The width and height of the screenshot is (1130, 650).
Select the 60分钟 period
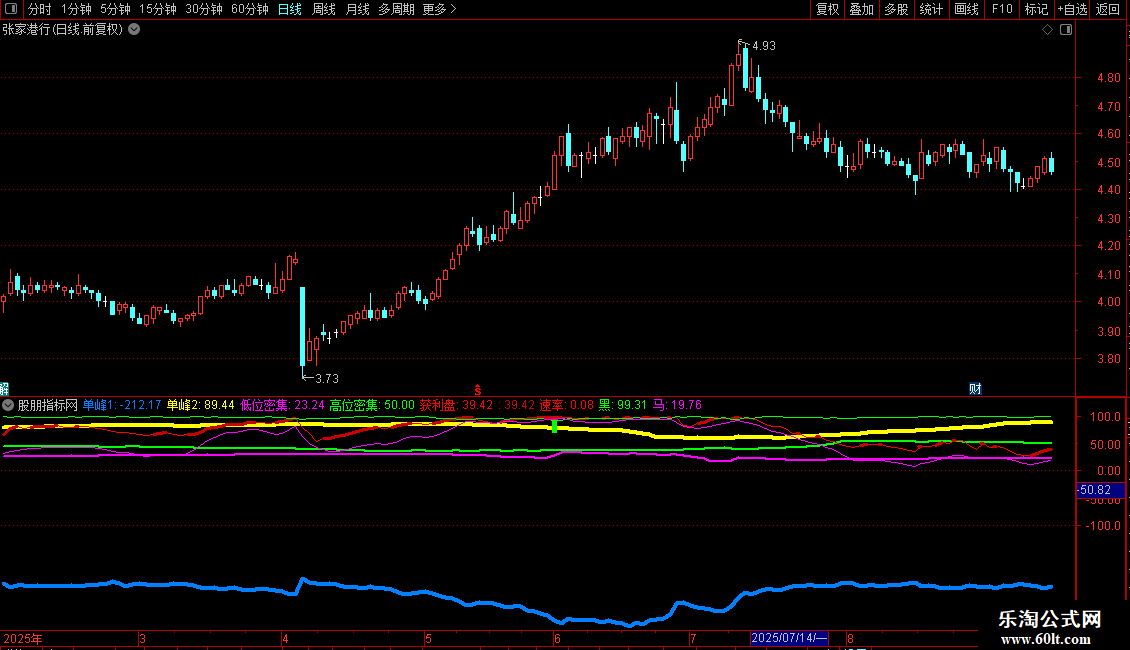point(249,9)
